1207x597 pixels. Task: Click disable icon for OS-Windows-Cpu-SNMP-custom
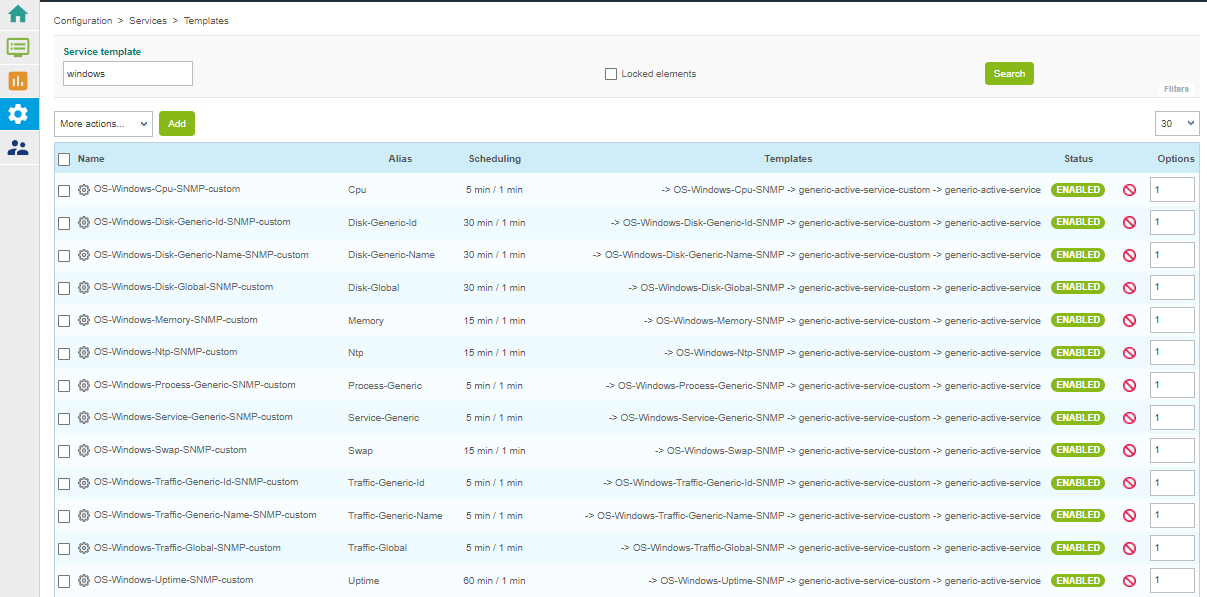click(x=1129, y=190)
